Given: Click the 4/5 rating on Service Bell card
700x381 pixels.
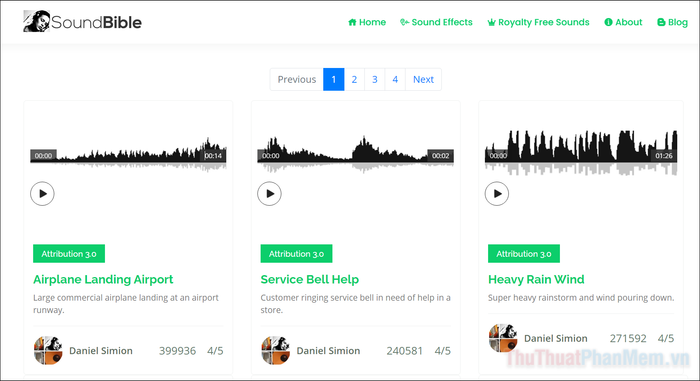Looking at the screenshot, I should [443, 351].
